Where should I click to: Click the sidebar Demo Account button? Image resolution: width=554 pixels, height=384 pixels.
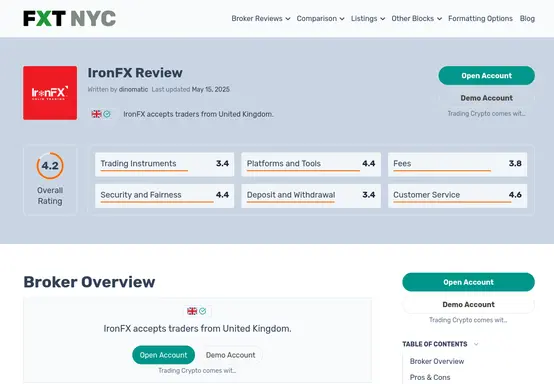coord(468,305)
